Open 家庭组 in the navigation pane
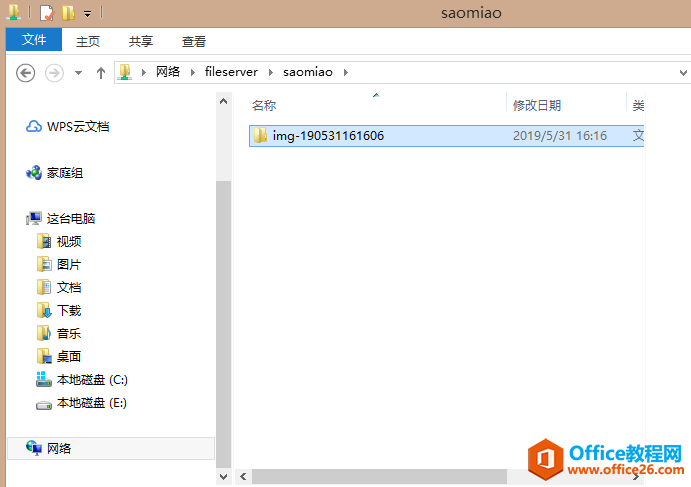This screenshot has height=487, width=691. click(65, 173)
